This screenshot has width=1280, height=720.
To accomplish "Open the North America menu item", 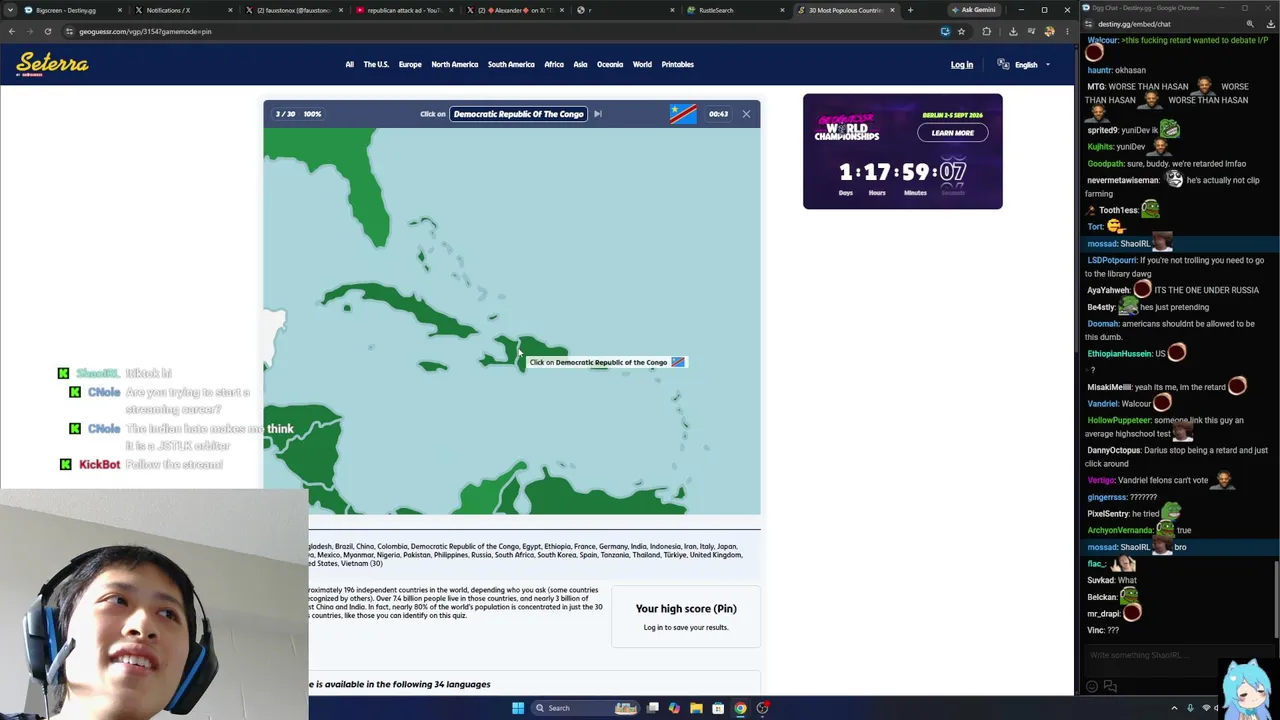I will [455, 65].
